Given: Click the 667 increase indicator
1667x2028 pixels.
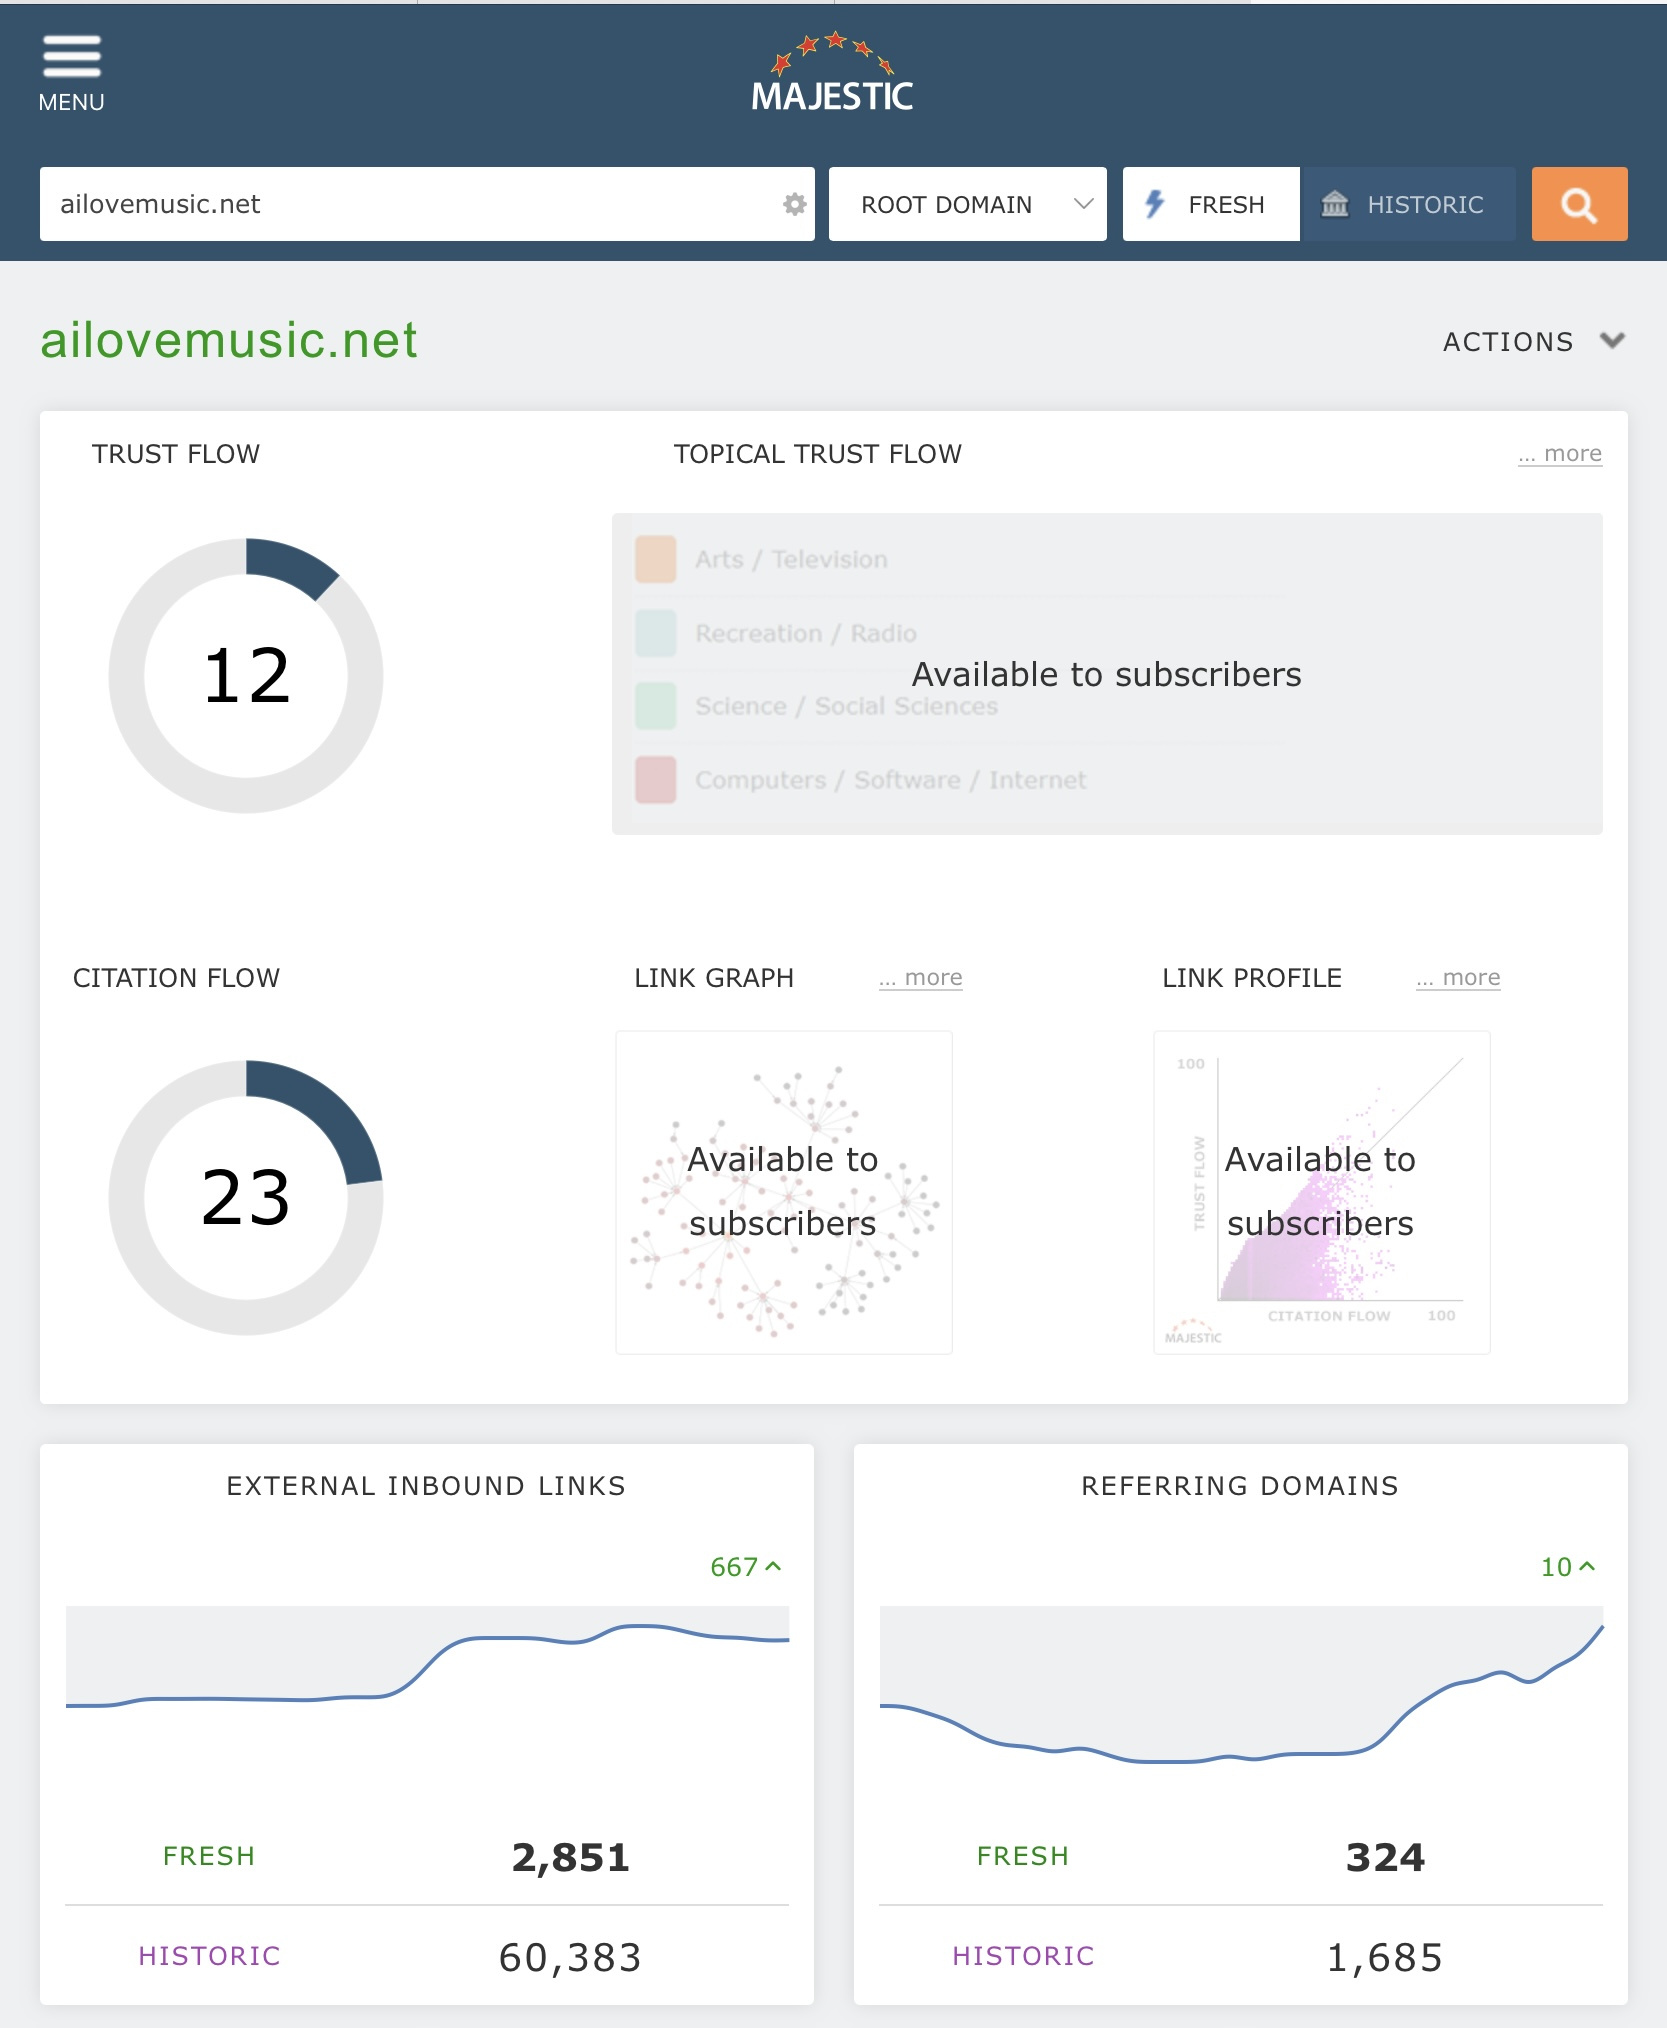Looking at the screenshot, I should 746,1567.
